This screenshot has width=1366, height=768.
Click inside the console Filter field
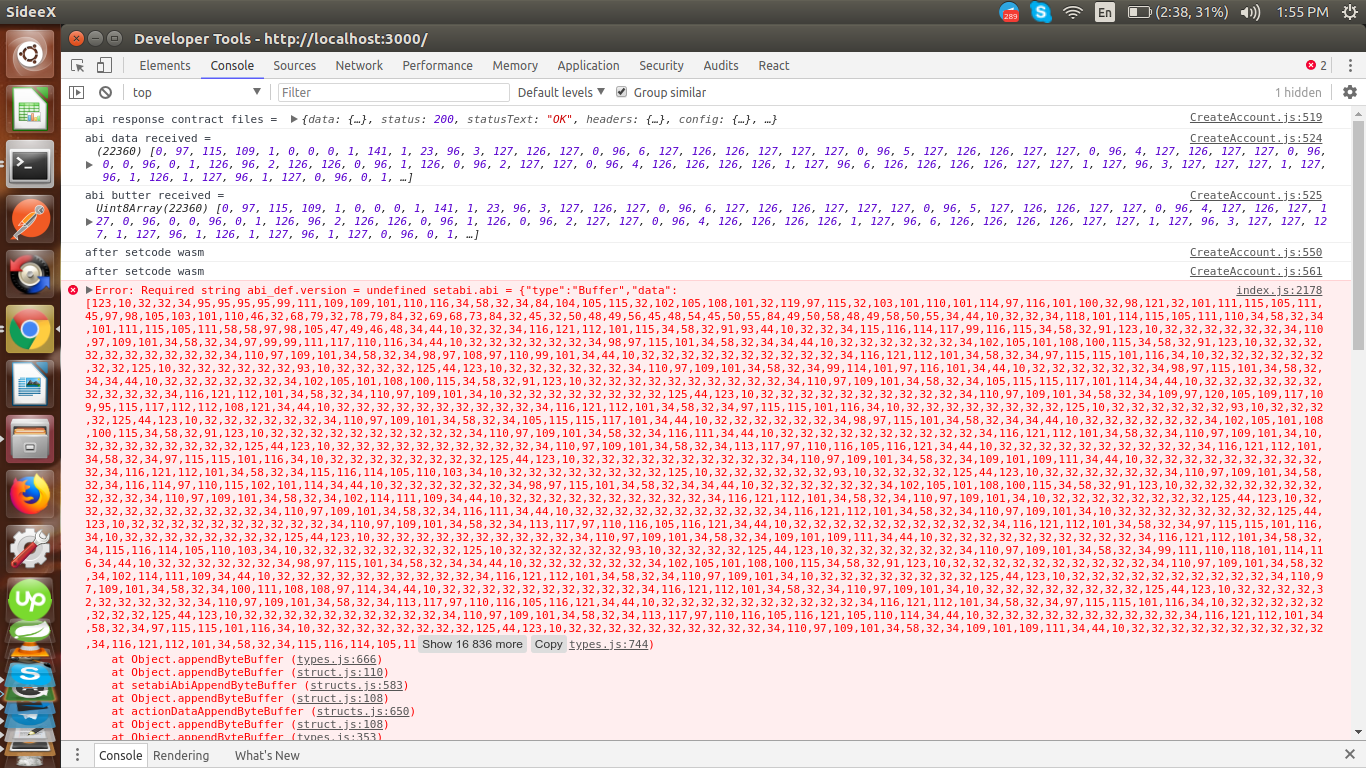coord(390,92)
